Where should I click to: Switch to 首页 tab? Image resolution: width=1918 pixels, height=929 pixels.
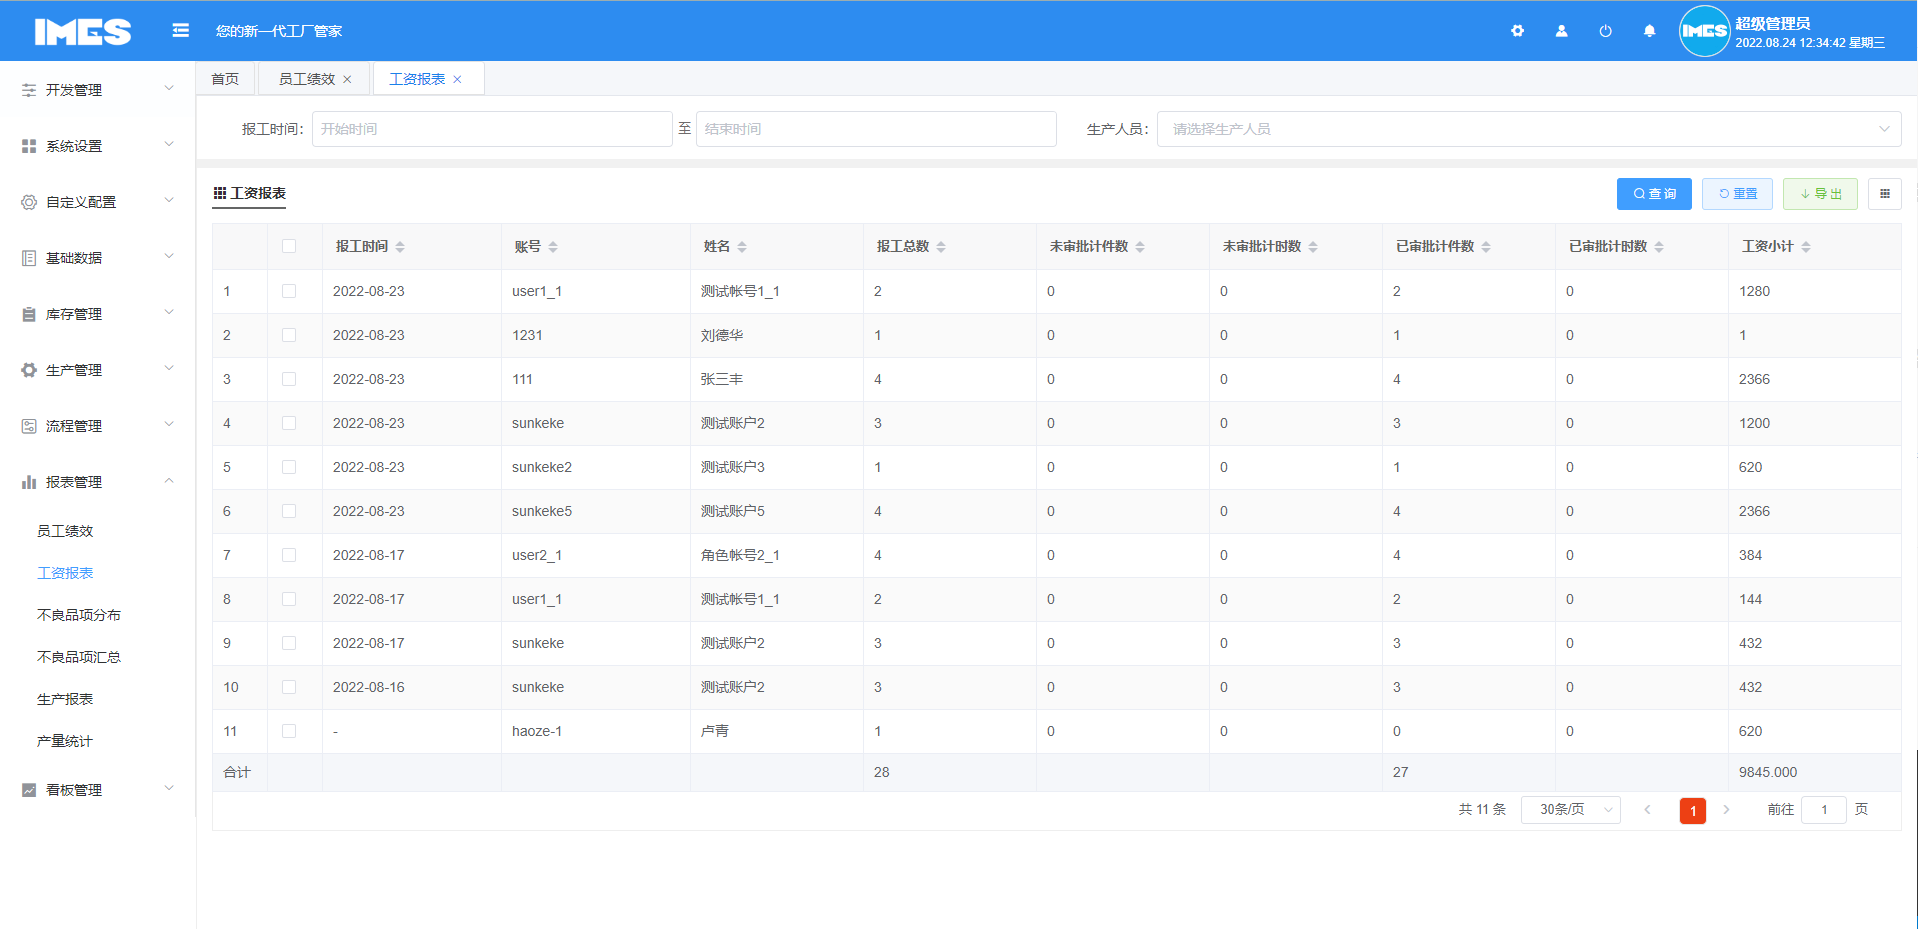point(226,79)
